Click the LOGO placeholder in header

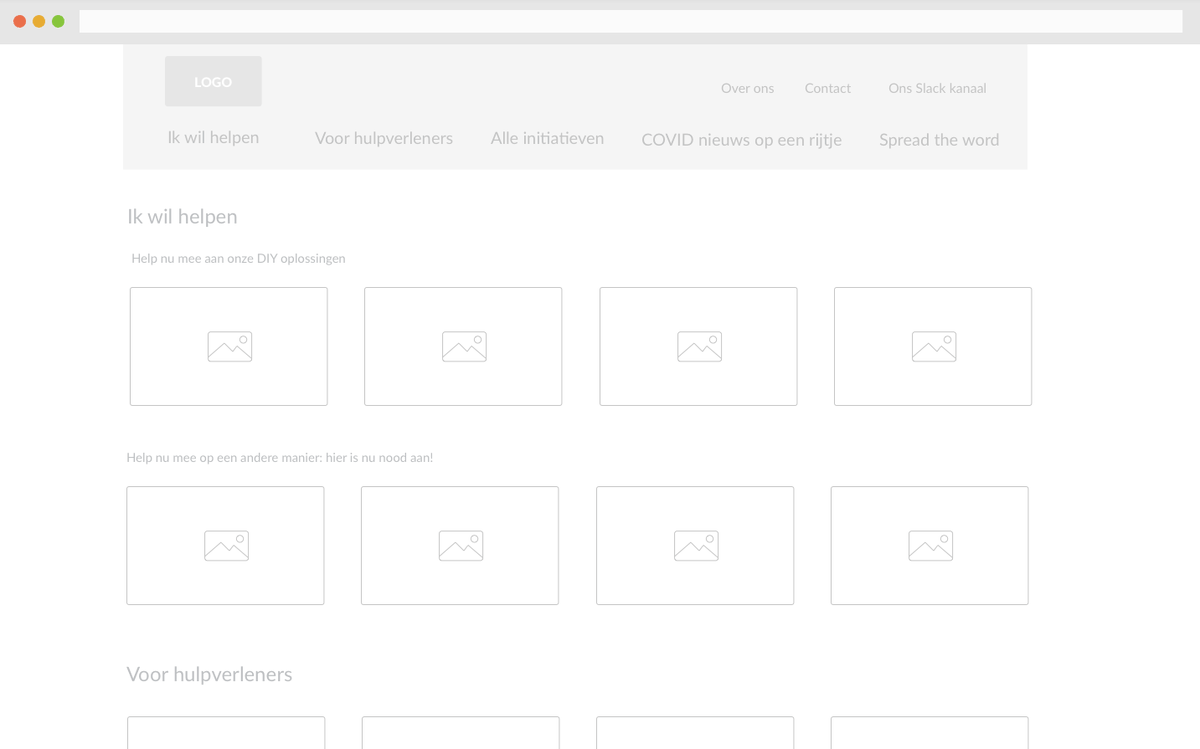(213, 81)
